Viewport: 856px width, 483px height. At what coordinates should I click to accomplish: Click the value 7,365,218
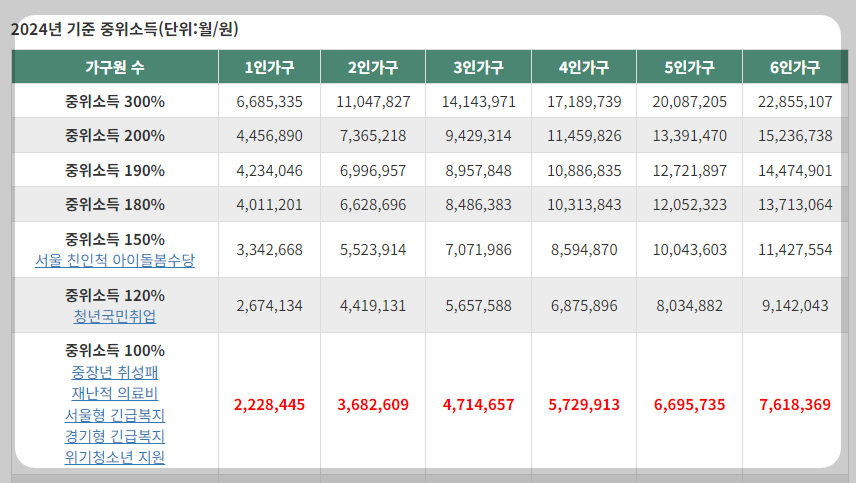click(373, 135)
